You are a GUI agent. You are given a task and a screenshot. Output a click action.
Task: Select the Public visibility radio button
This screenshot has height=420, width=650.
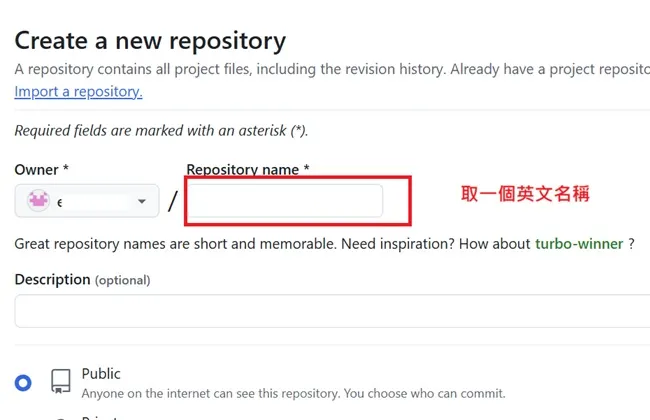click(23, 382)
